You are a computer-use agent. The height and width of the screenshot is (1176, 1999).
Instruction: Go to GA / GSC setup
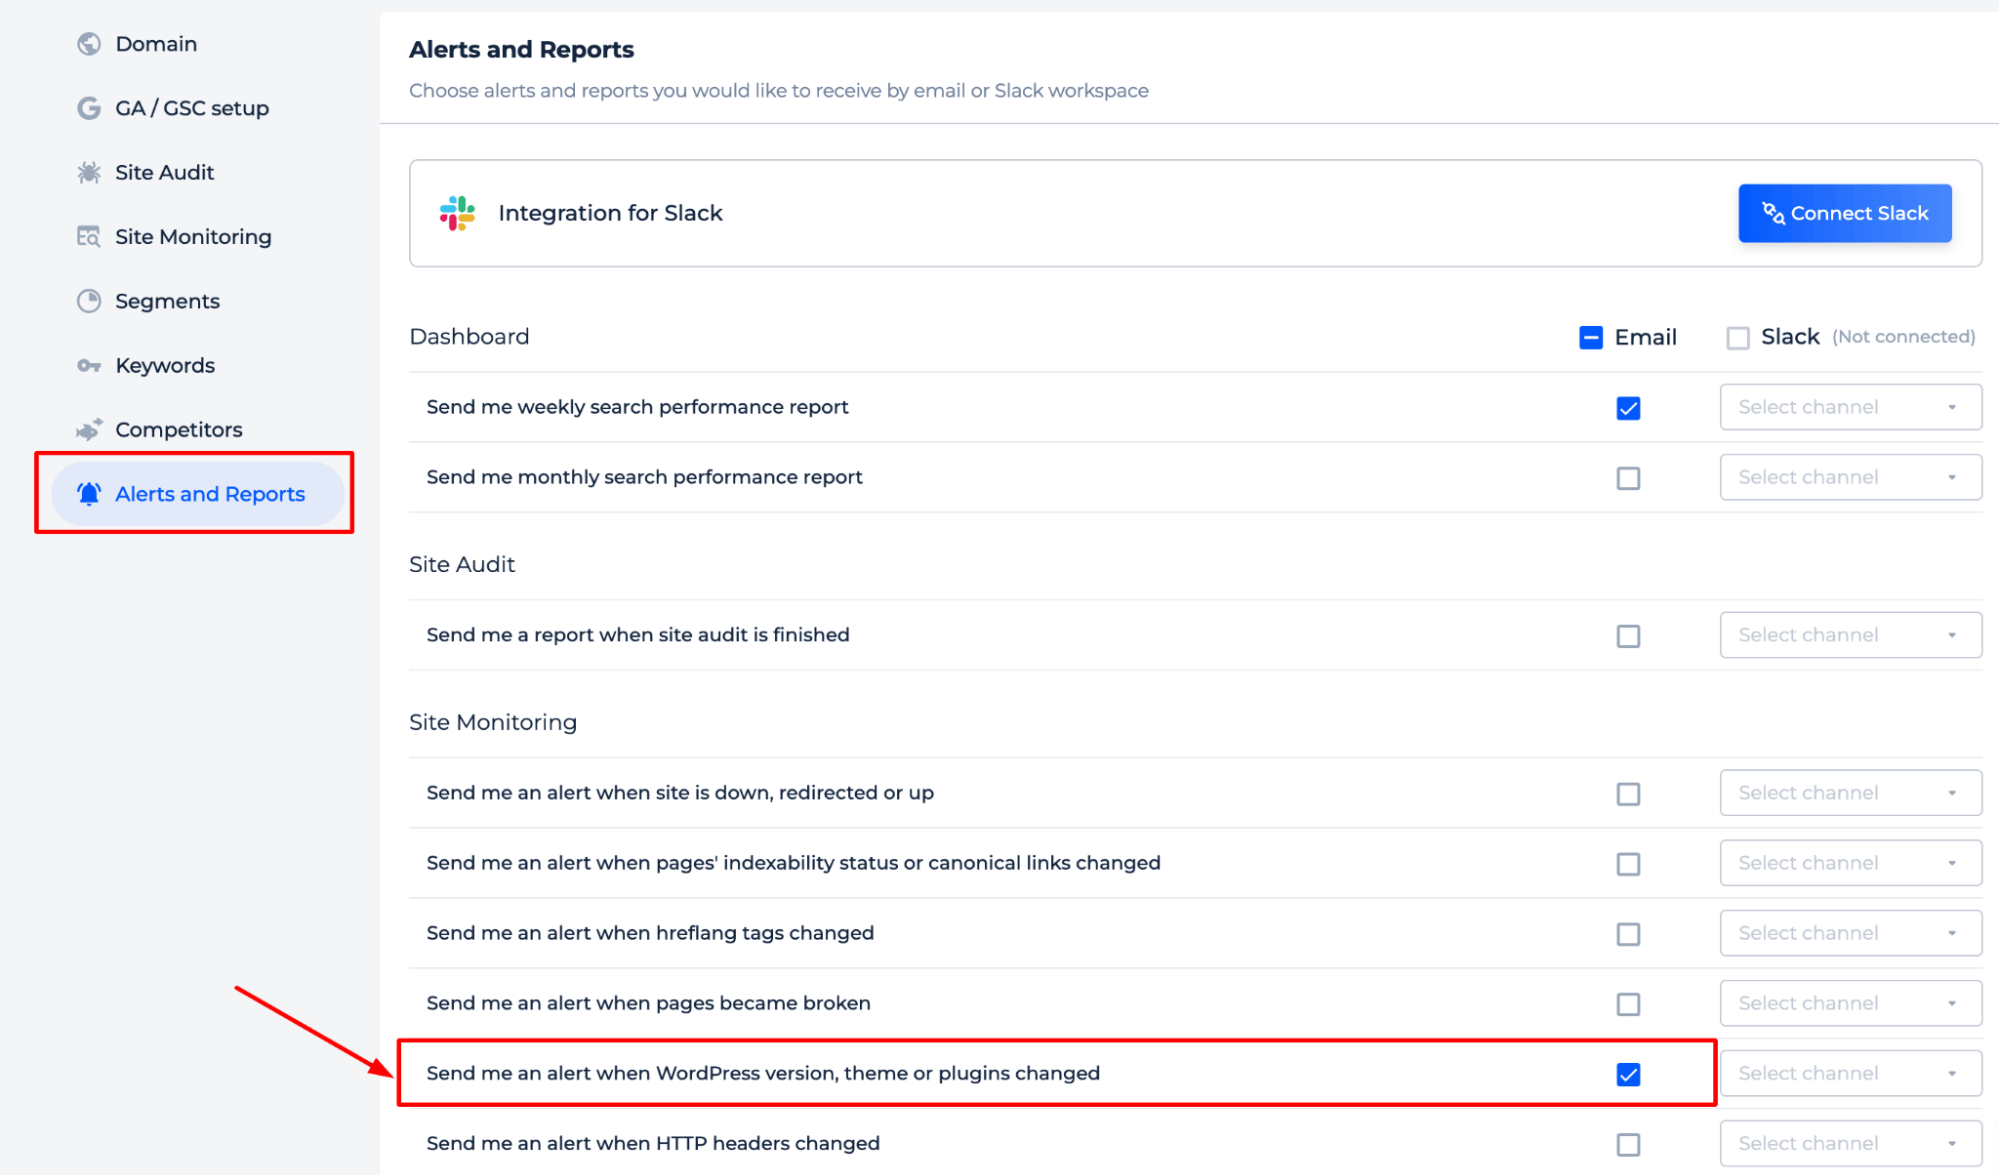192,108
